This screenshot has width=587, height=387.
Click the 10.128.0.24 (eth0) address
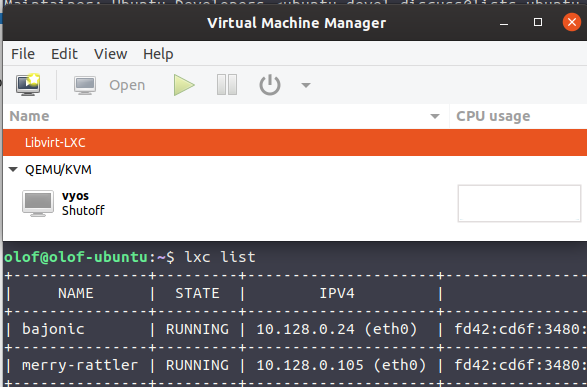(x=337, y=329)
